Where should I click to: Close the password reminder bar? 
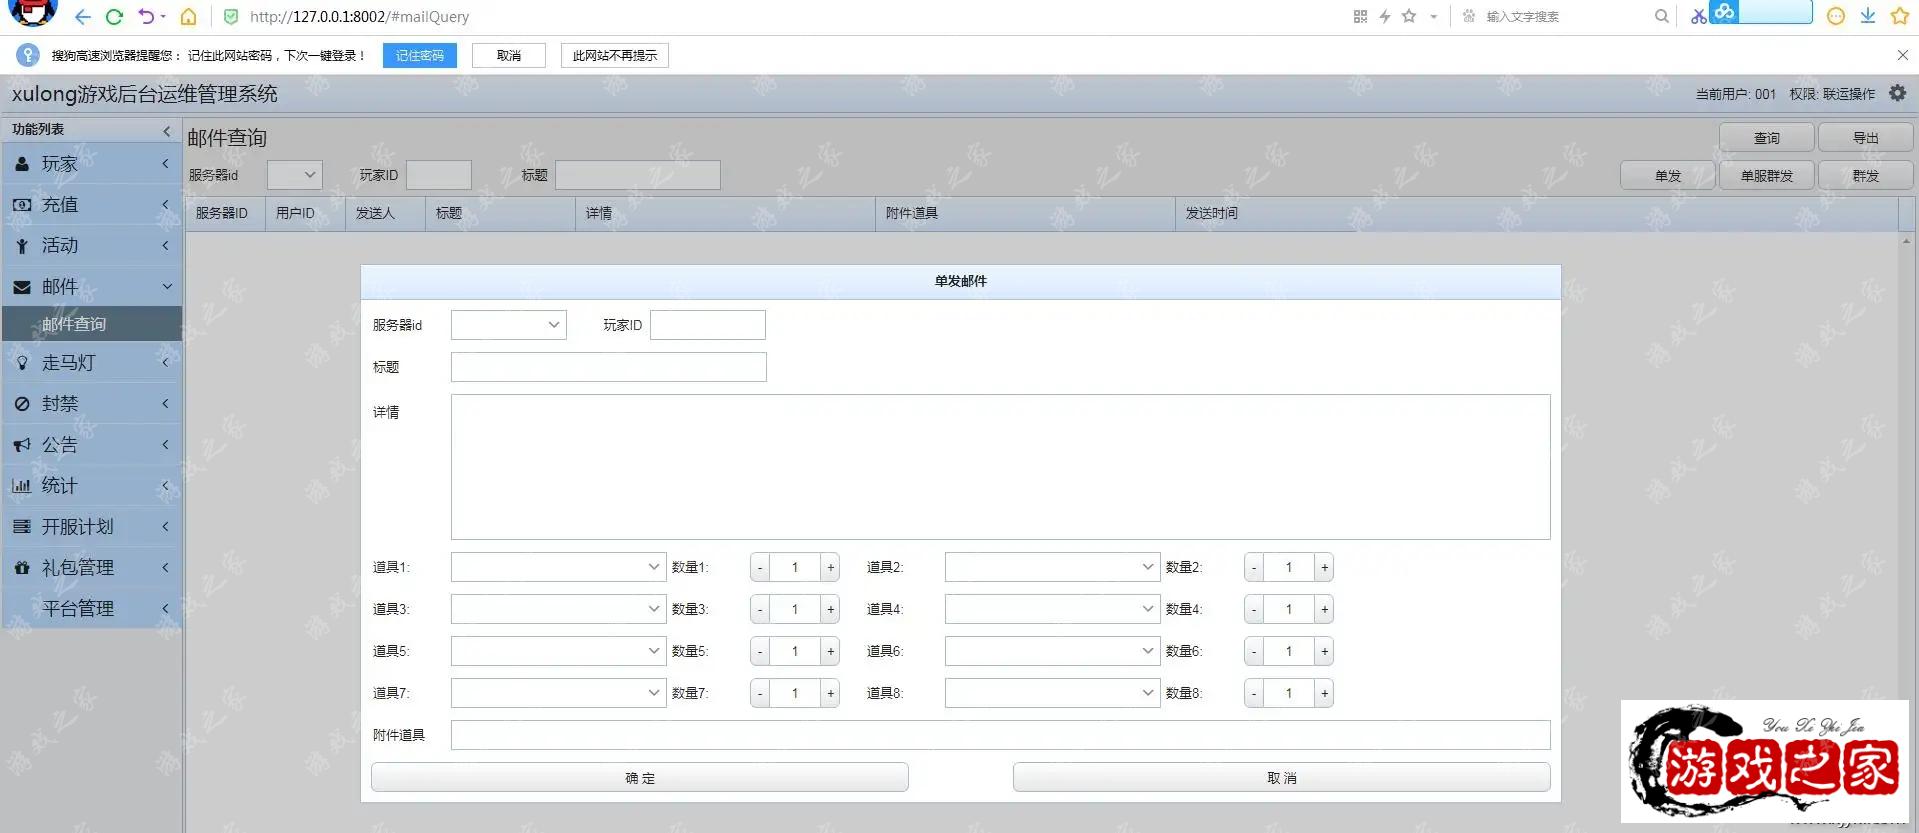(1902, 55)
